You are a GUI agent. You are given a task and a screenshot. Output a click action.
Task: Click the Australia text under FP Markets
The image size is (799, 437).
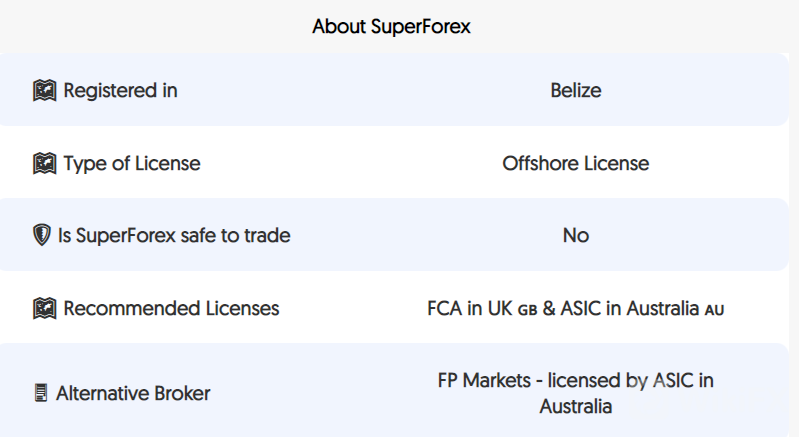click(576, 407)
